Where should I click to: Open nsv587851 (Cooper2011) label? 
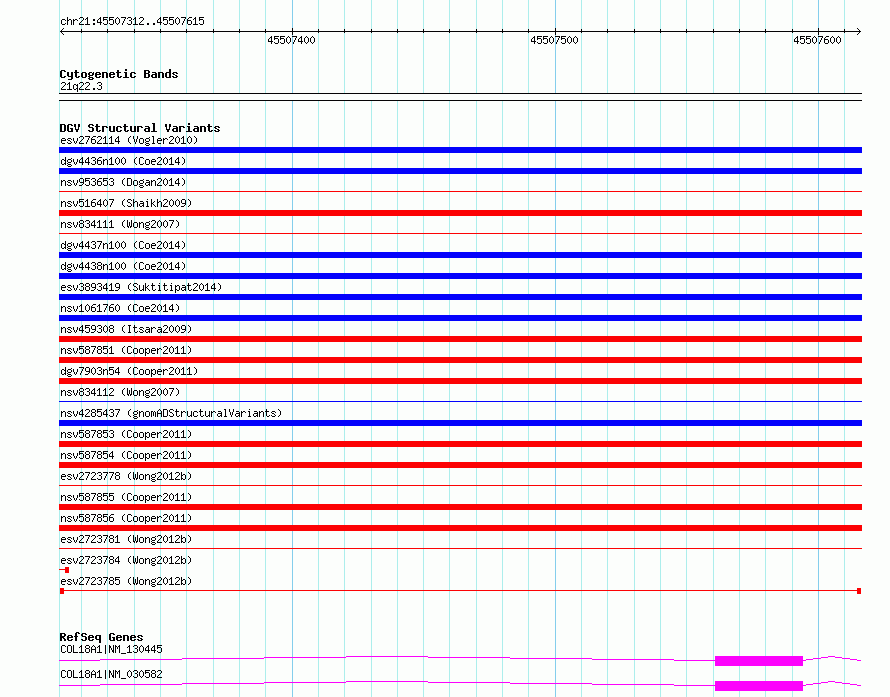click(x=126, y=350)
